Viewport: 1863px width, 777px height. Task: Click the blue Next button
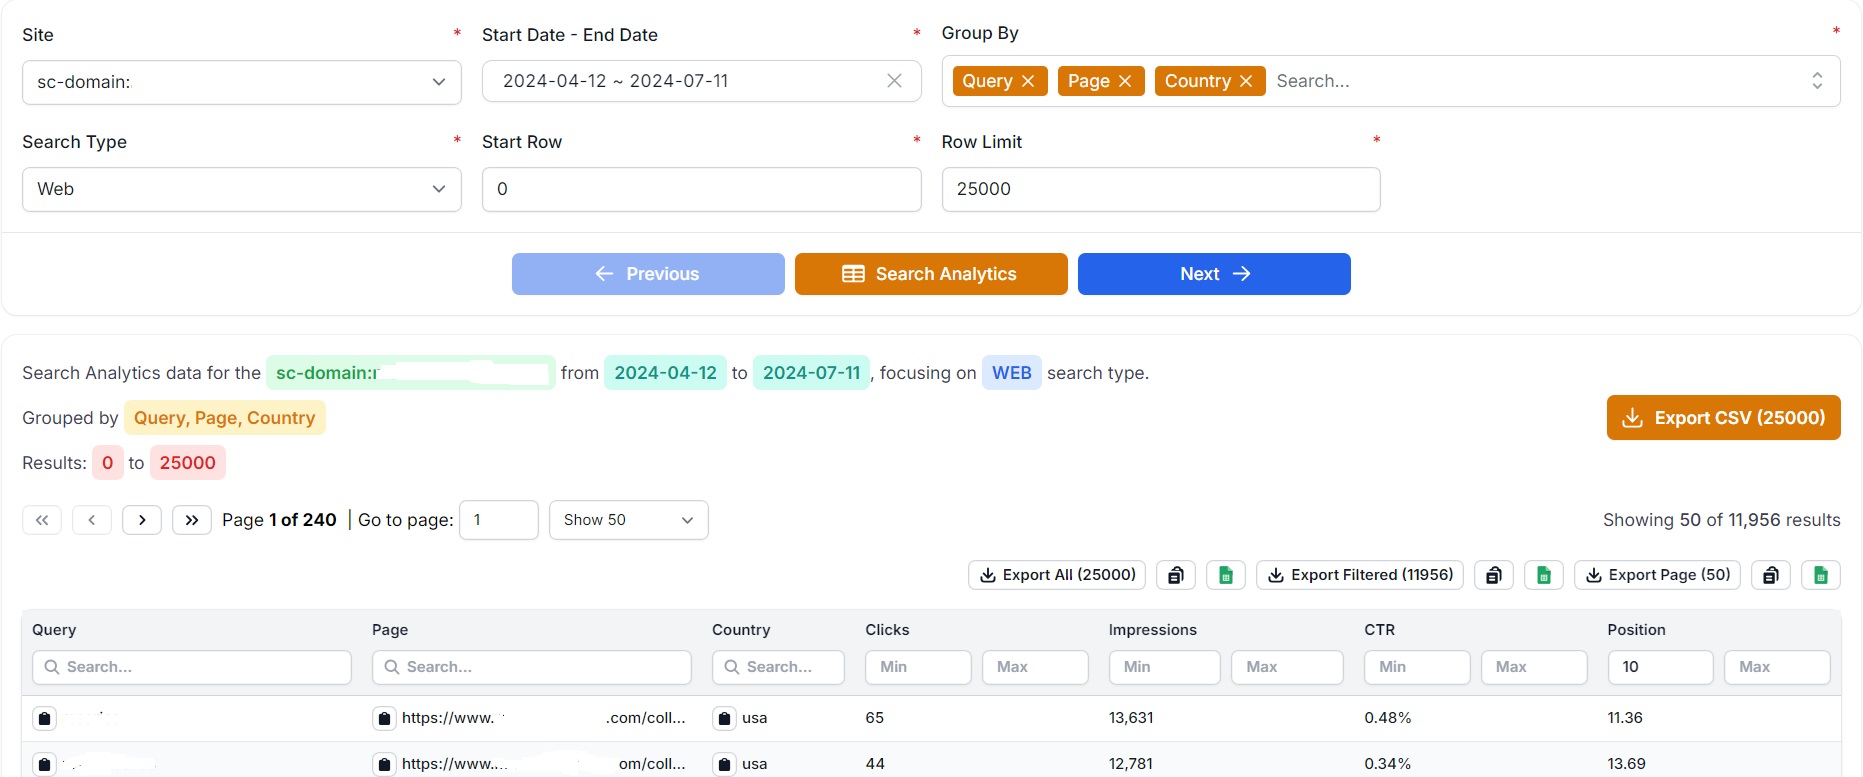click(1213, 274)
